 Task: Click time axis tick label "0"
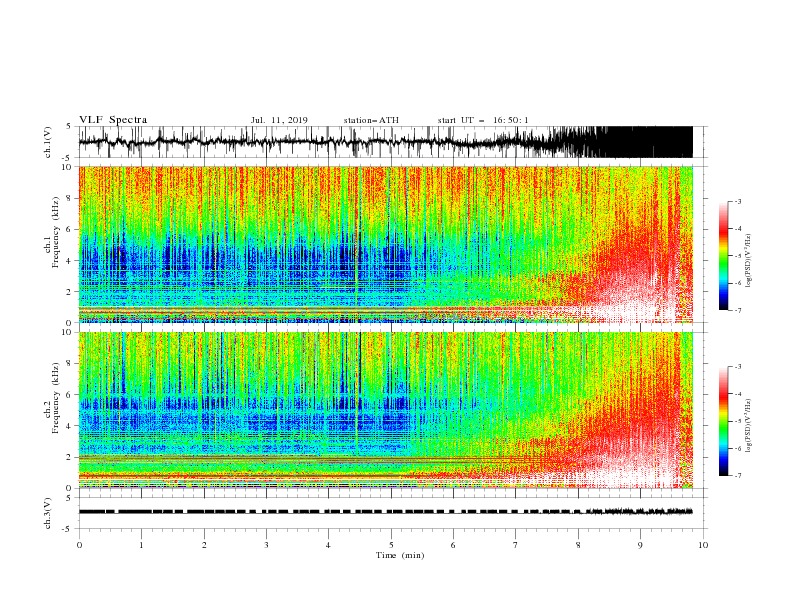tap(79, 545)
